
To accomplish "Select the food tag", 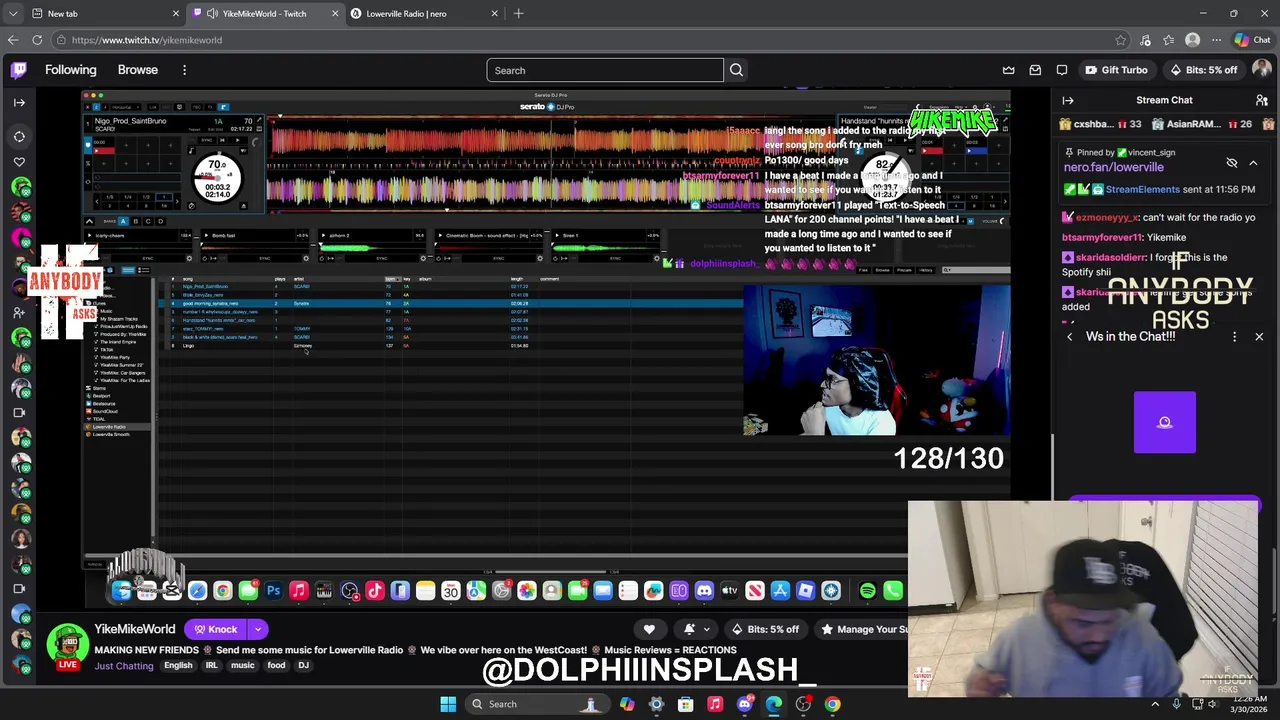I will [x=276, y=665].
